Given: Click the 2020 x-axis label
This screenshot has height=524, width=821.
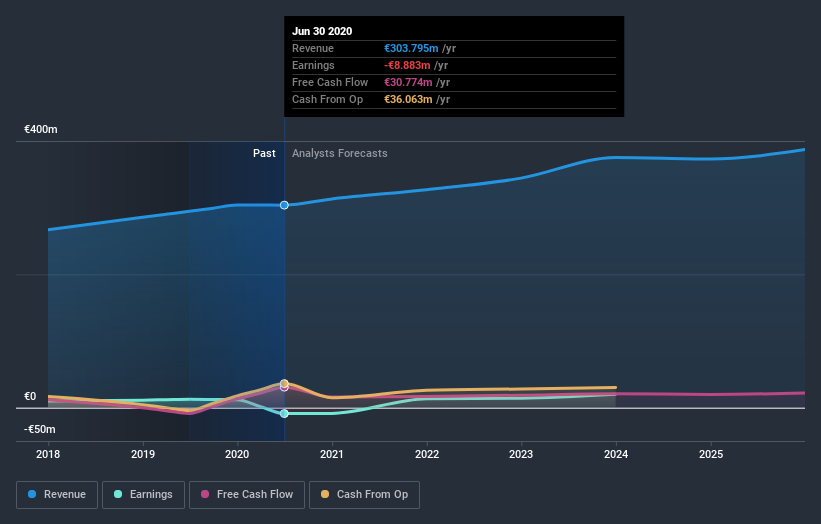Looking at the screenshot, I should (237, 454).
